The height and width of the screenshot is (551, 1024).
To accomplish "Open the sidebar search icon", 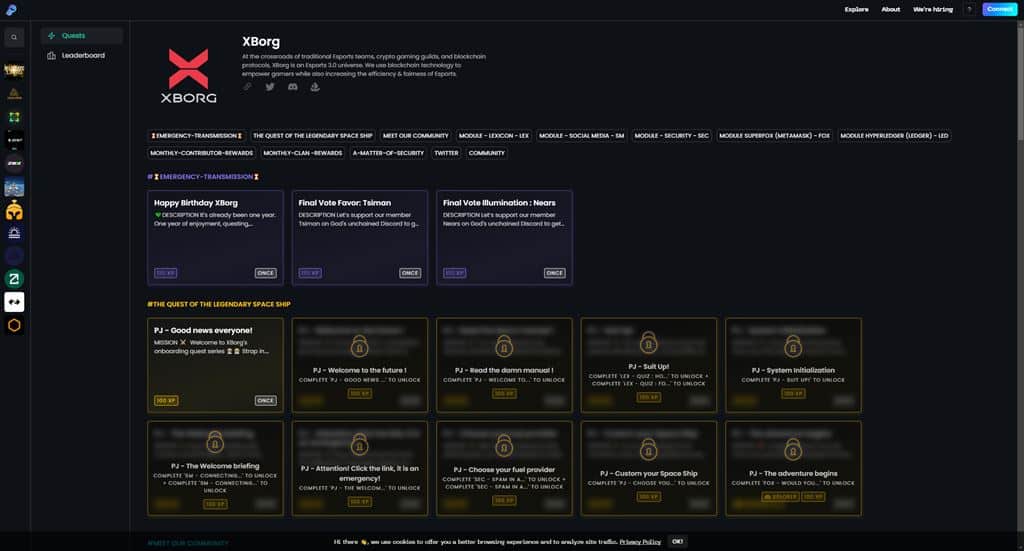I will [x=14, y=37].
